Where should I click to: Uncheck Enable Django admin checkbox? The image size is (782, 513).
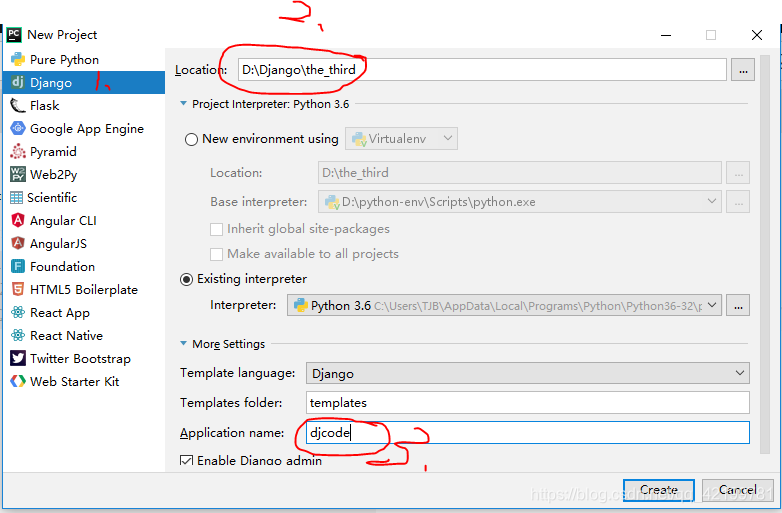[x=187, y=460]
